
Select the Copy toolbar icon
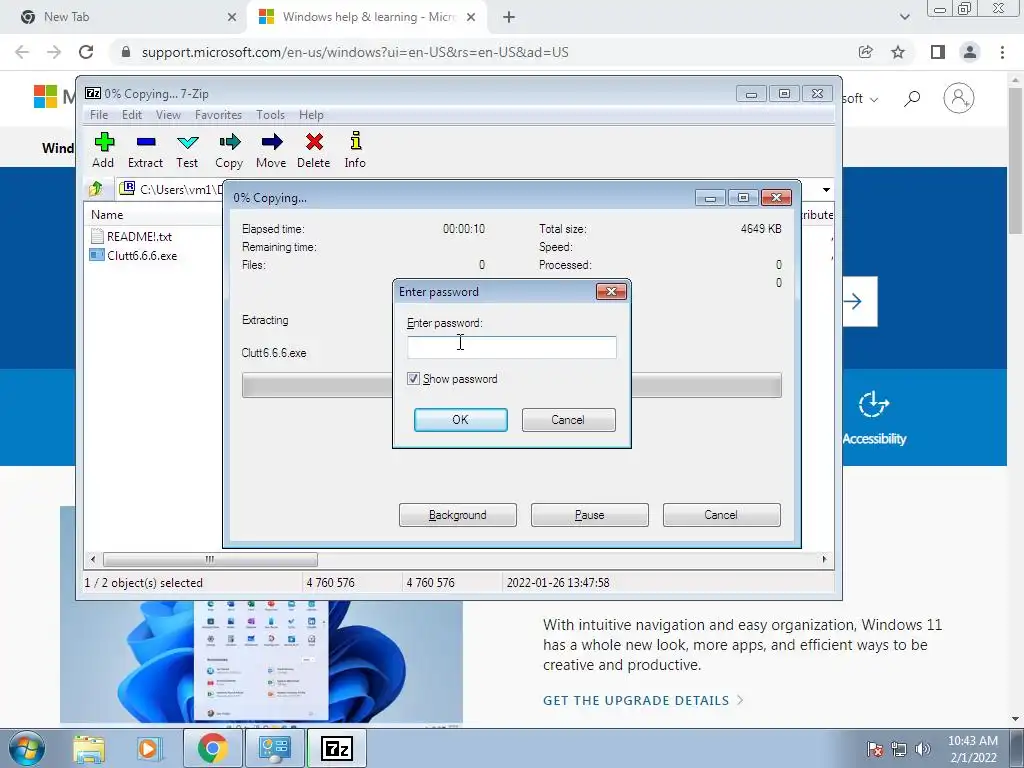tap(229, 150)
